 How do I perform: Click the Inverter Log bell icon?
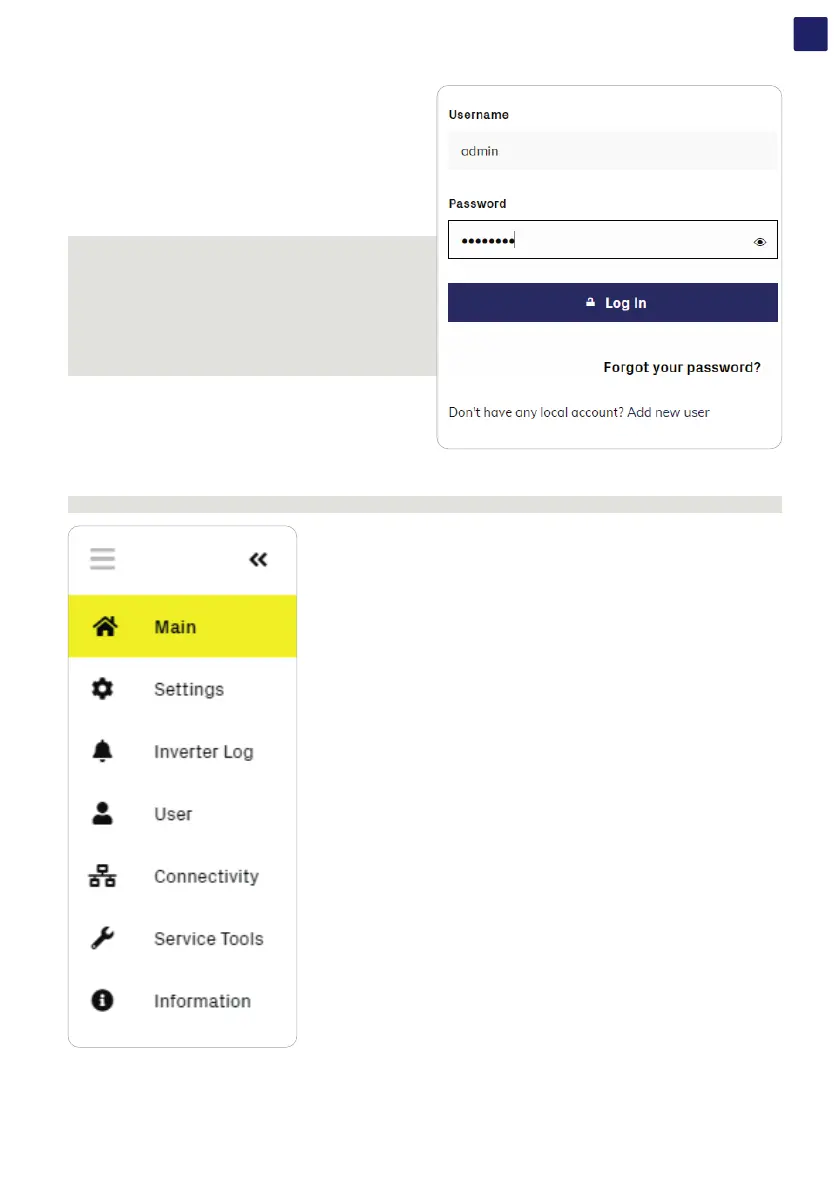click(x=102, y=752)
